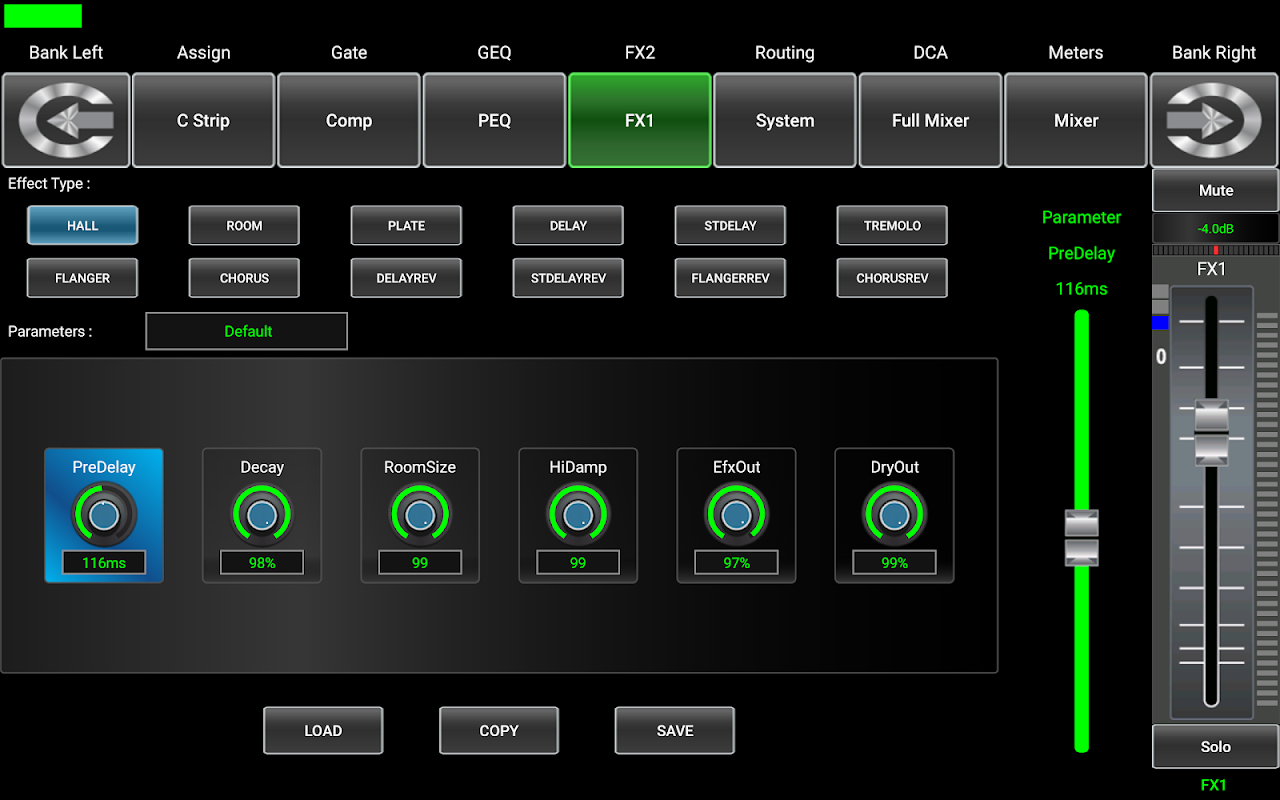Screen dimensions: 1280x800
Task: Click the 97% EfxOut value box
Action: [x=736, y=563]
